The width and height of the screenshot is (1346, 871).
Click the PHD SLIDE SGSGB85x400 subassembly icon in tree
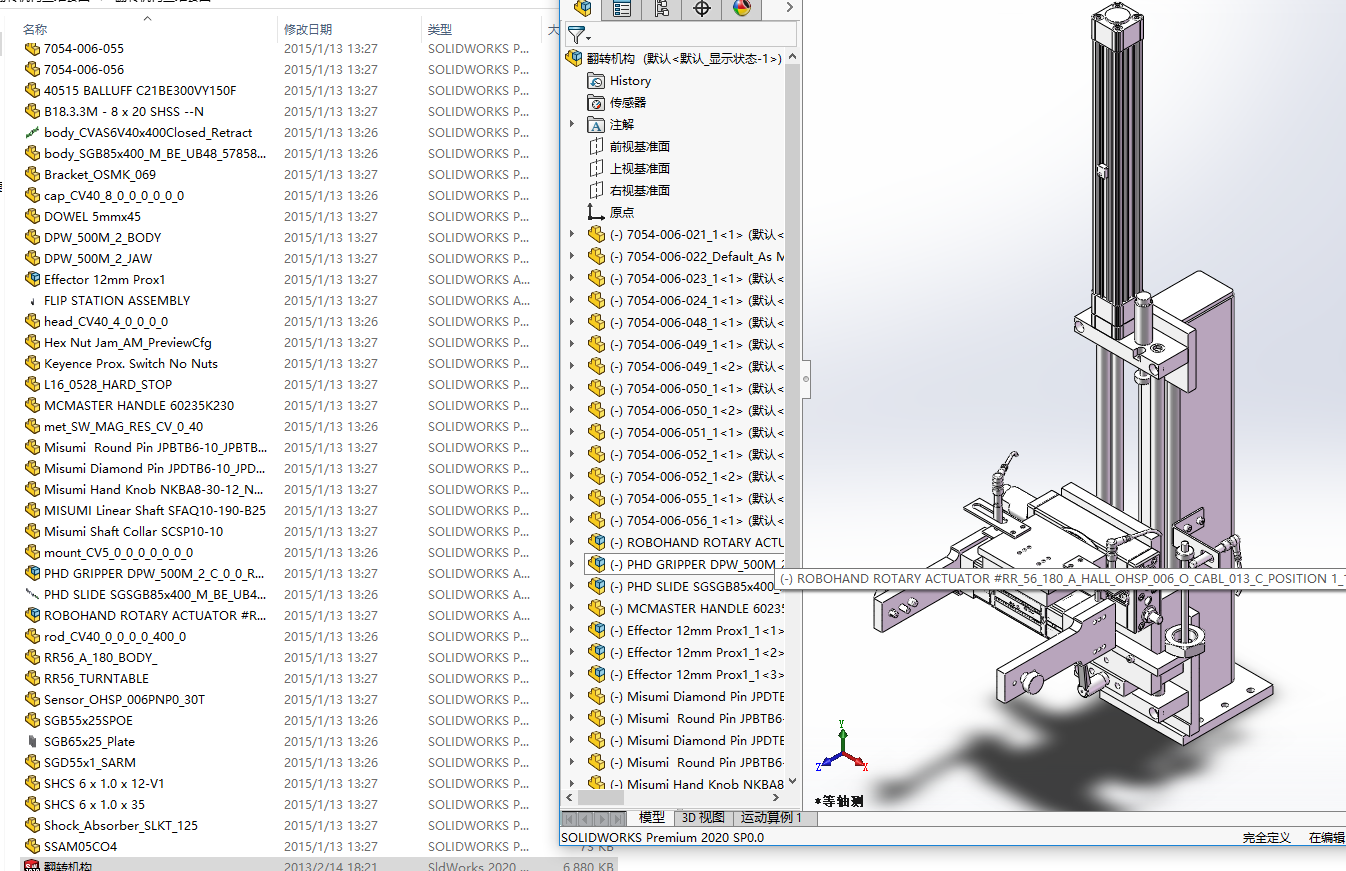coord(596,587)
